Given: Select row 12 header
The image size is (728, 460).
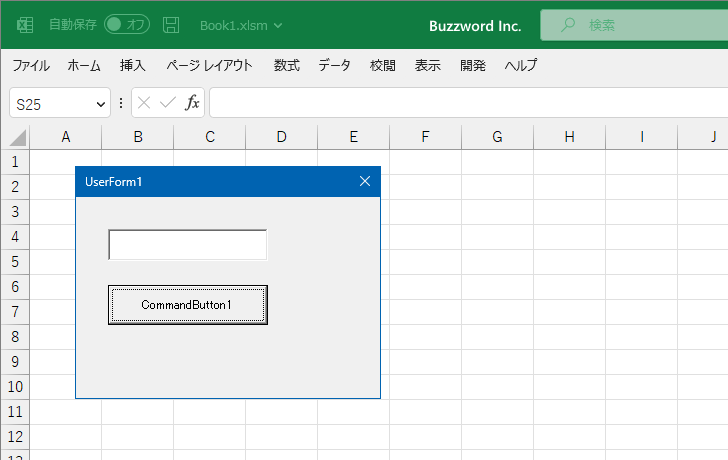Looking at the screenshot, I should 15,437.
